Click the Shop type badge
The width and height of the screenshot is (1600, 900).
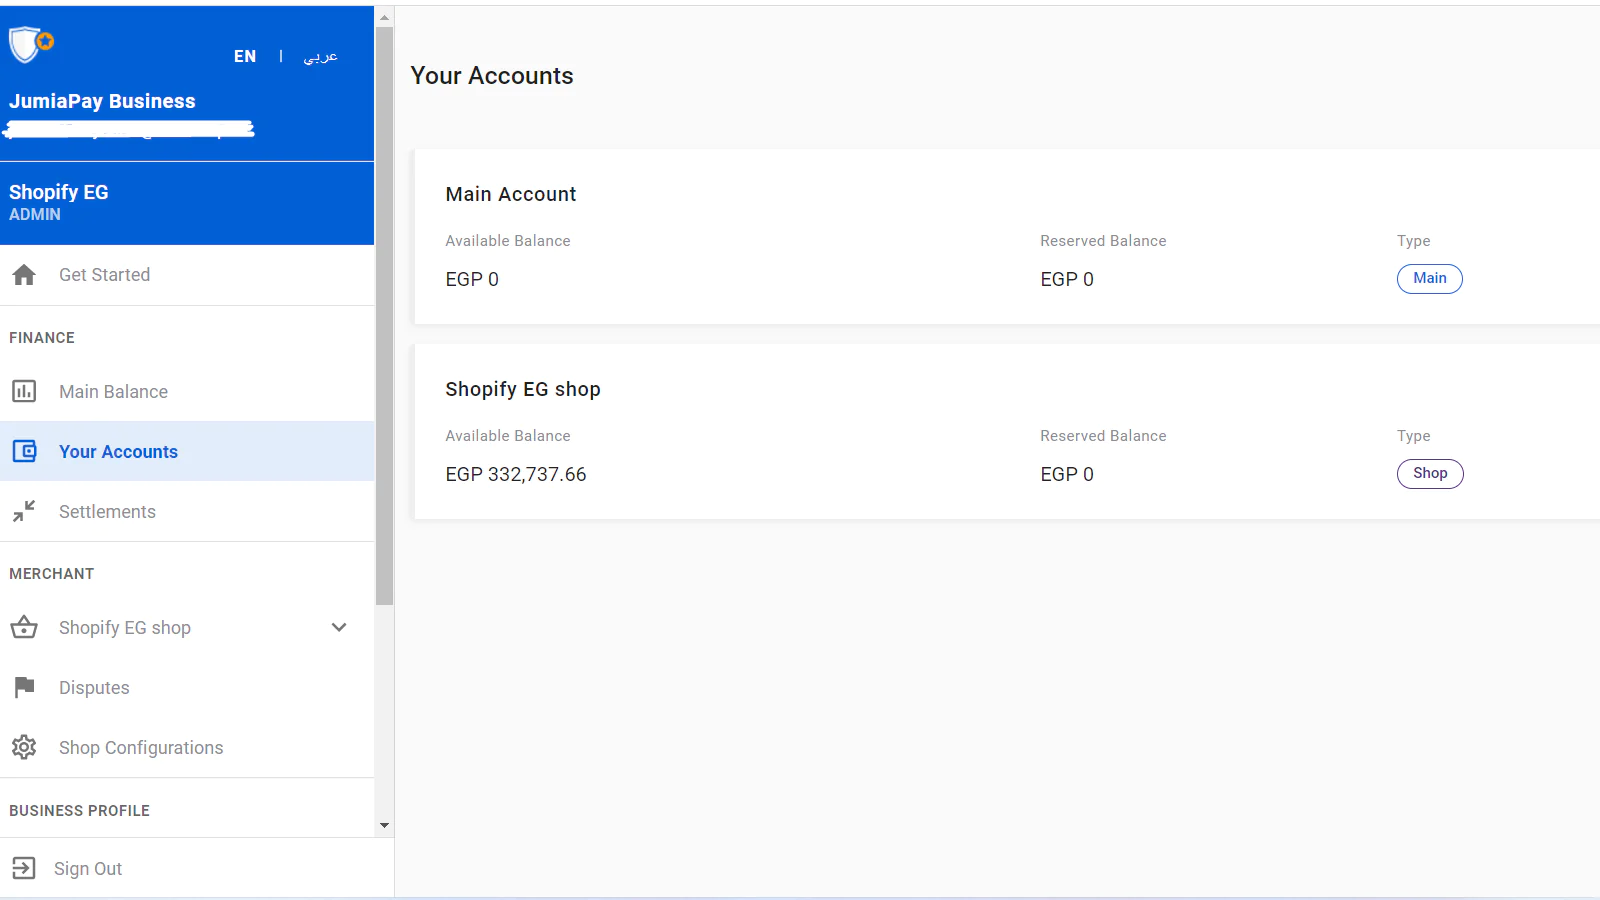tap(1429, 474)
